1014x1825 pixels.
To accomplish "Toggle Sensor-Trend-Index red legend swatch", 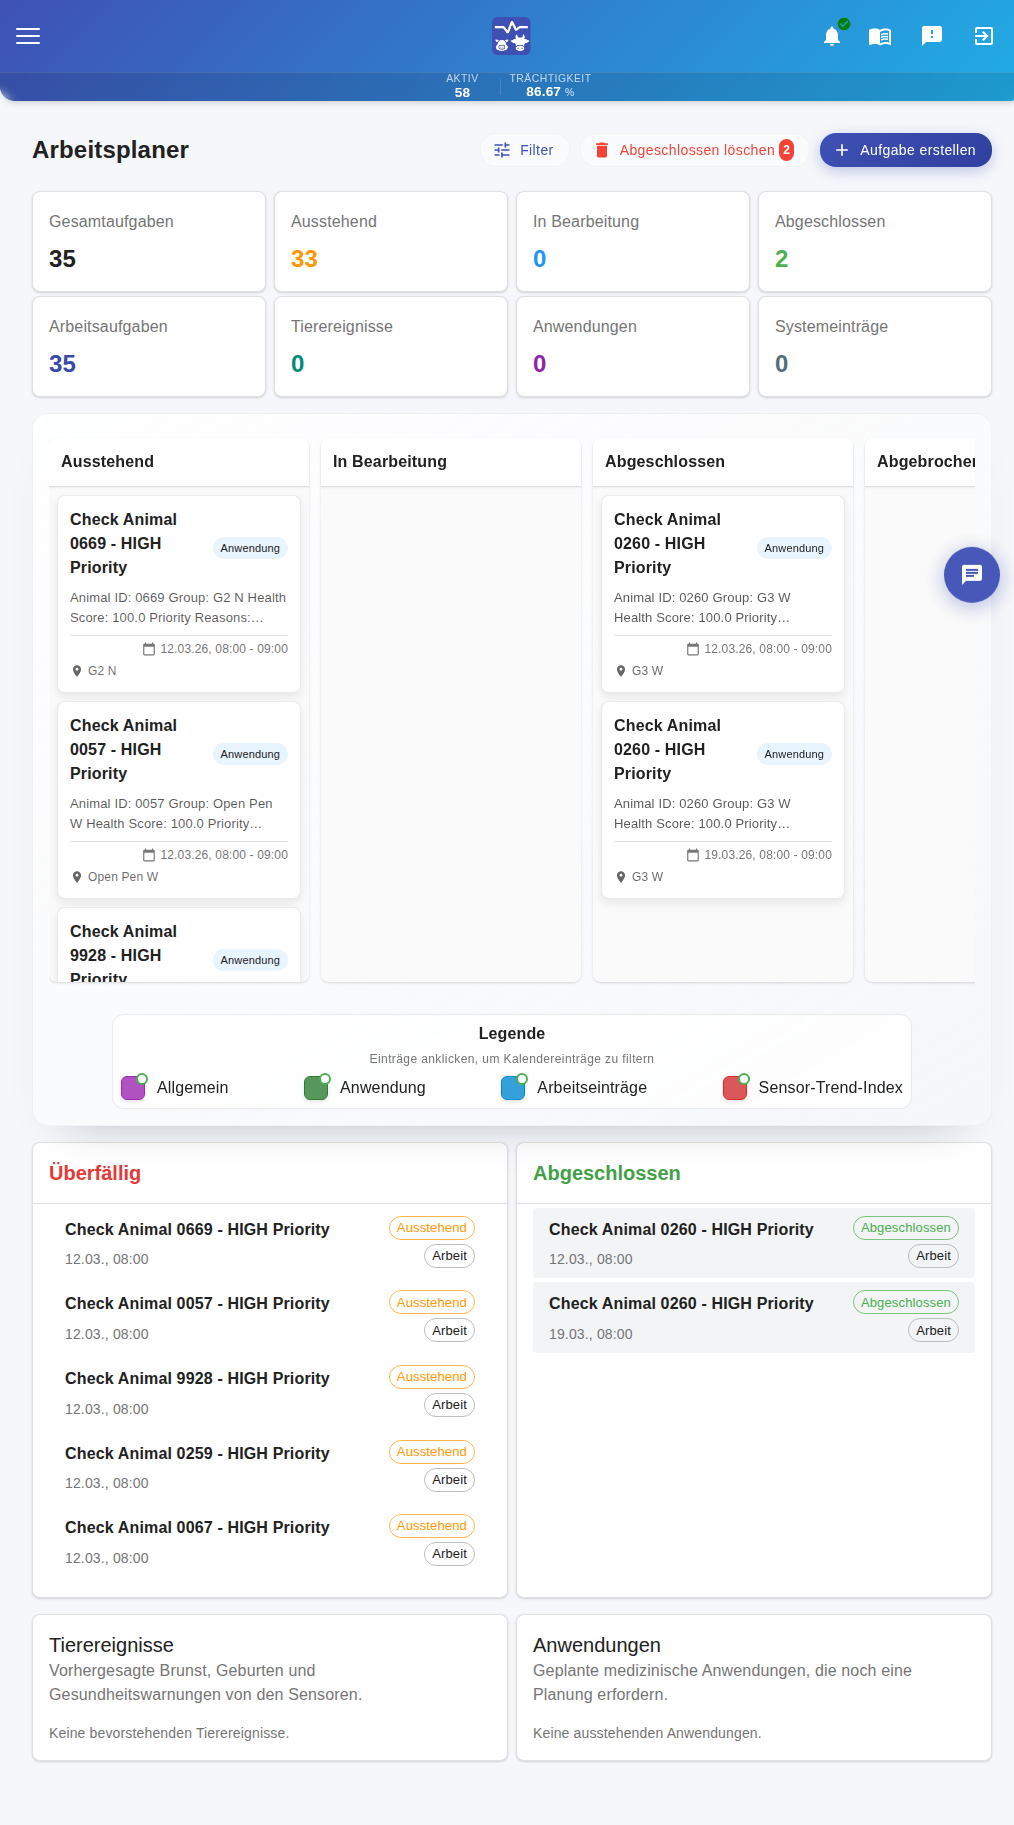I will click(735, 1088).
